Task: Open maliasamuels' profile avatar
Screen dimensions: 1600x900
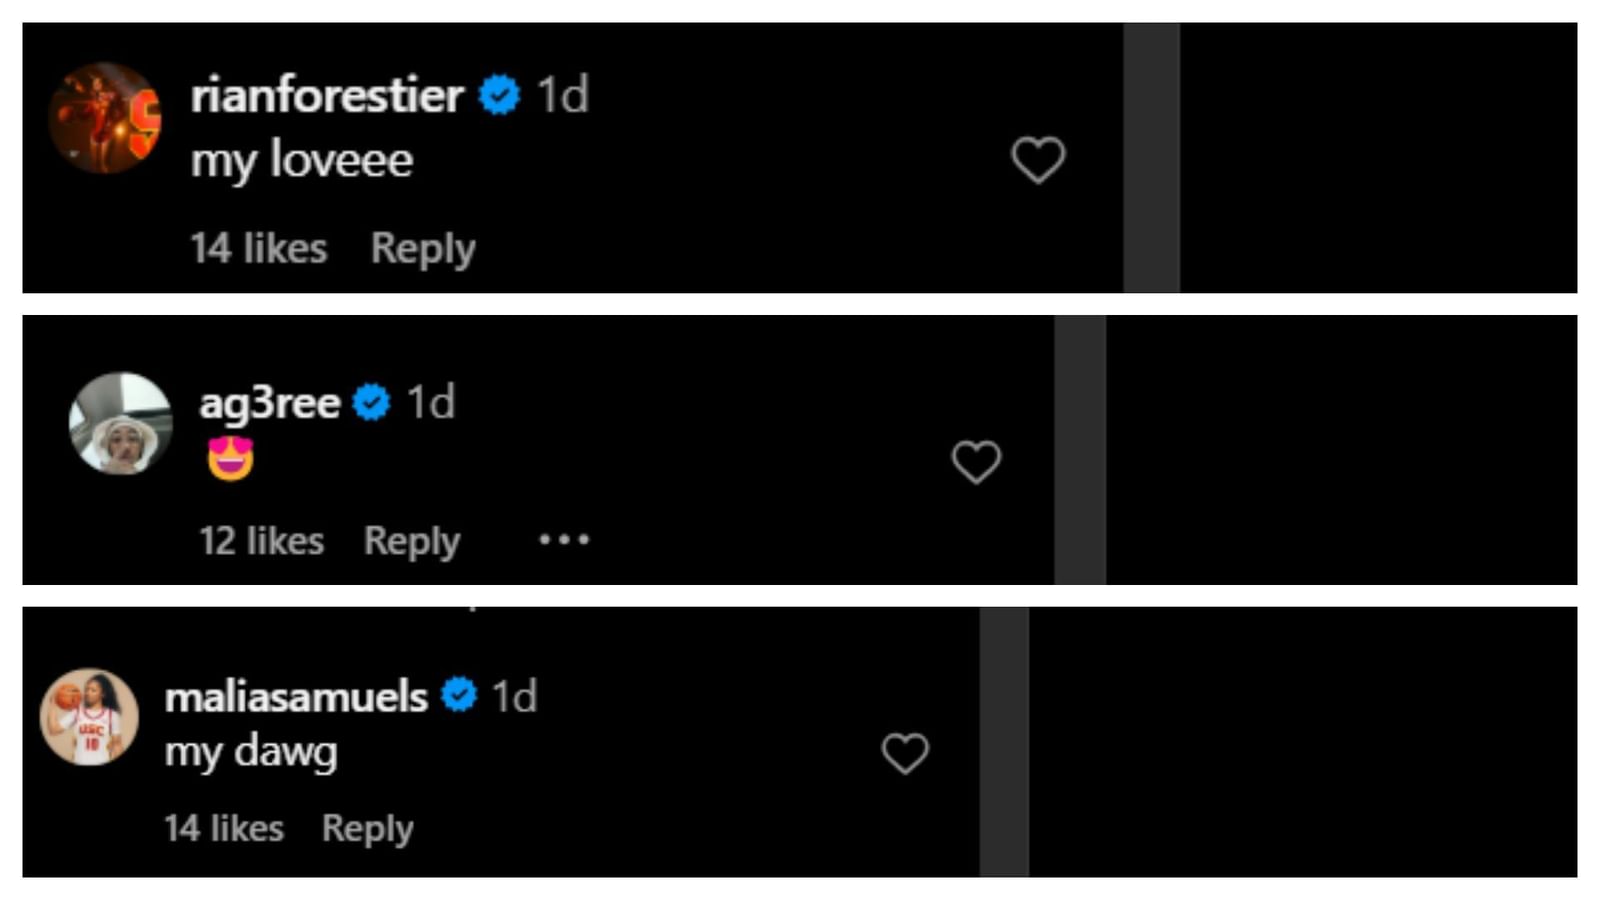Action: click(x=90, y=717)
